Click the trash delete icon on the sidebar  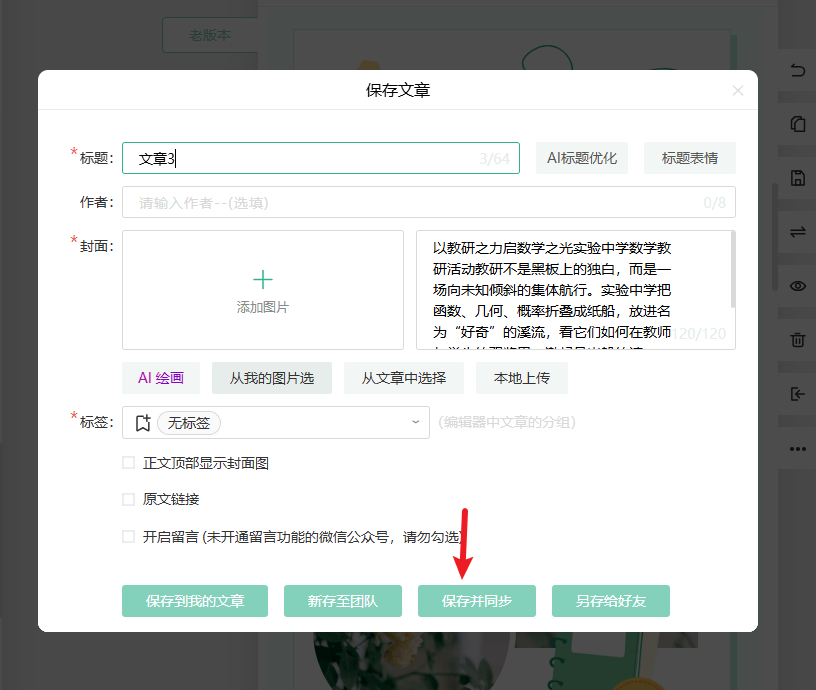(x=796, y=340)
